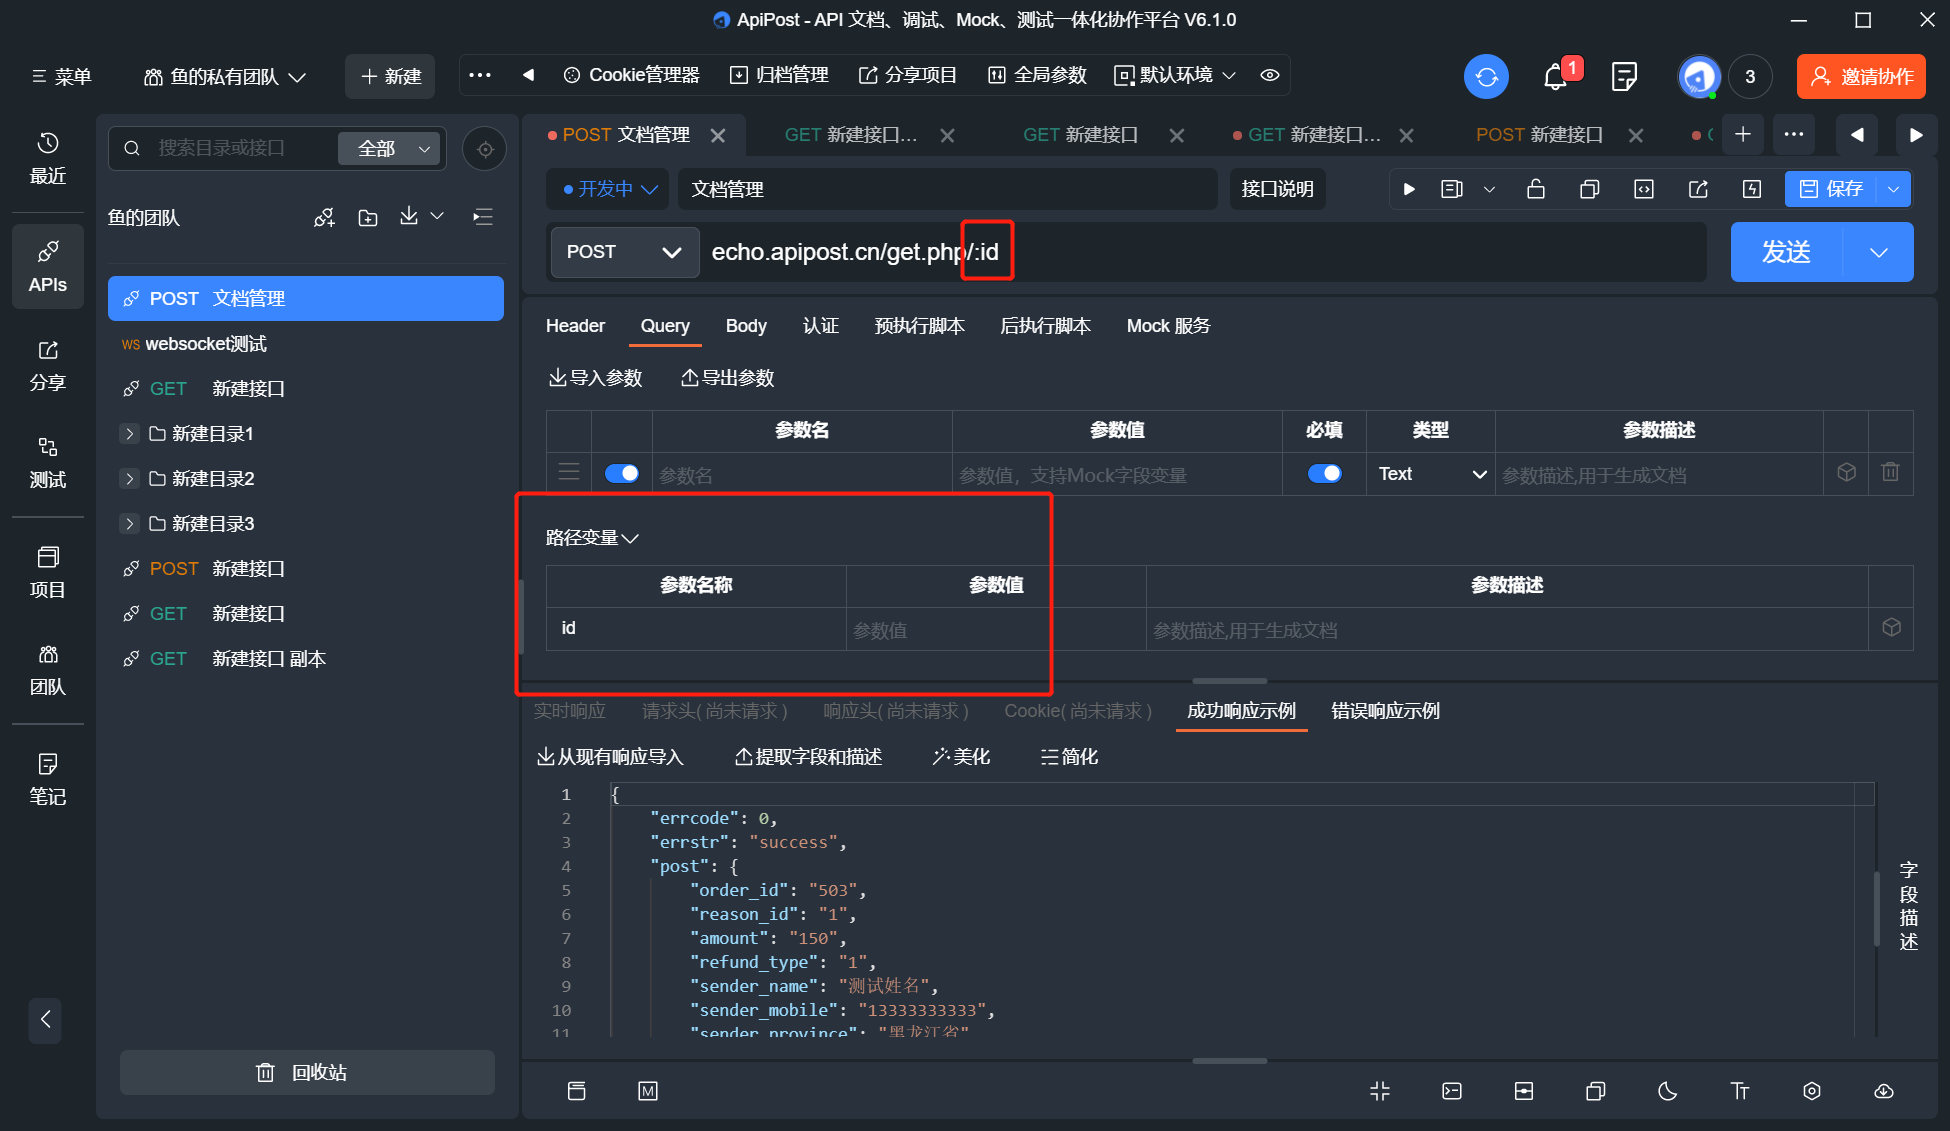
Task: Click the share export icon in request toolbar
Action: [x=1698, y=189]
